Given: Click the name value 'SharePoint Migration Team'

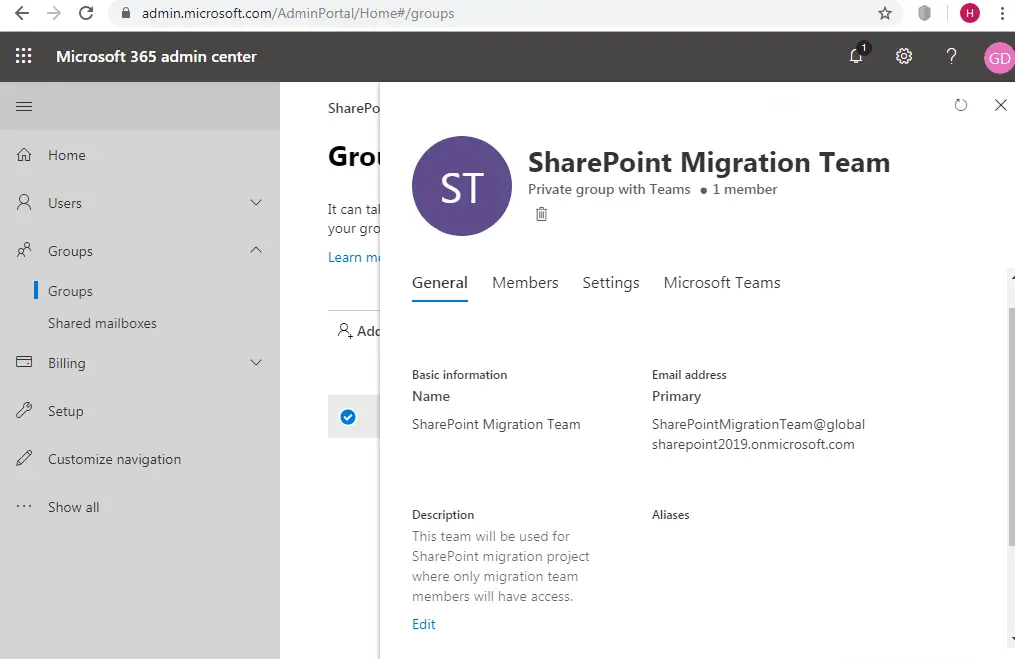Looking at the screenshot, I should [x=496, y=424].
